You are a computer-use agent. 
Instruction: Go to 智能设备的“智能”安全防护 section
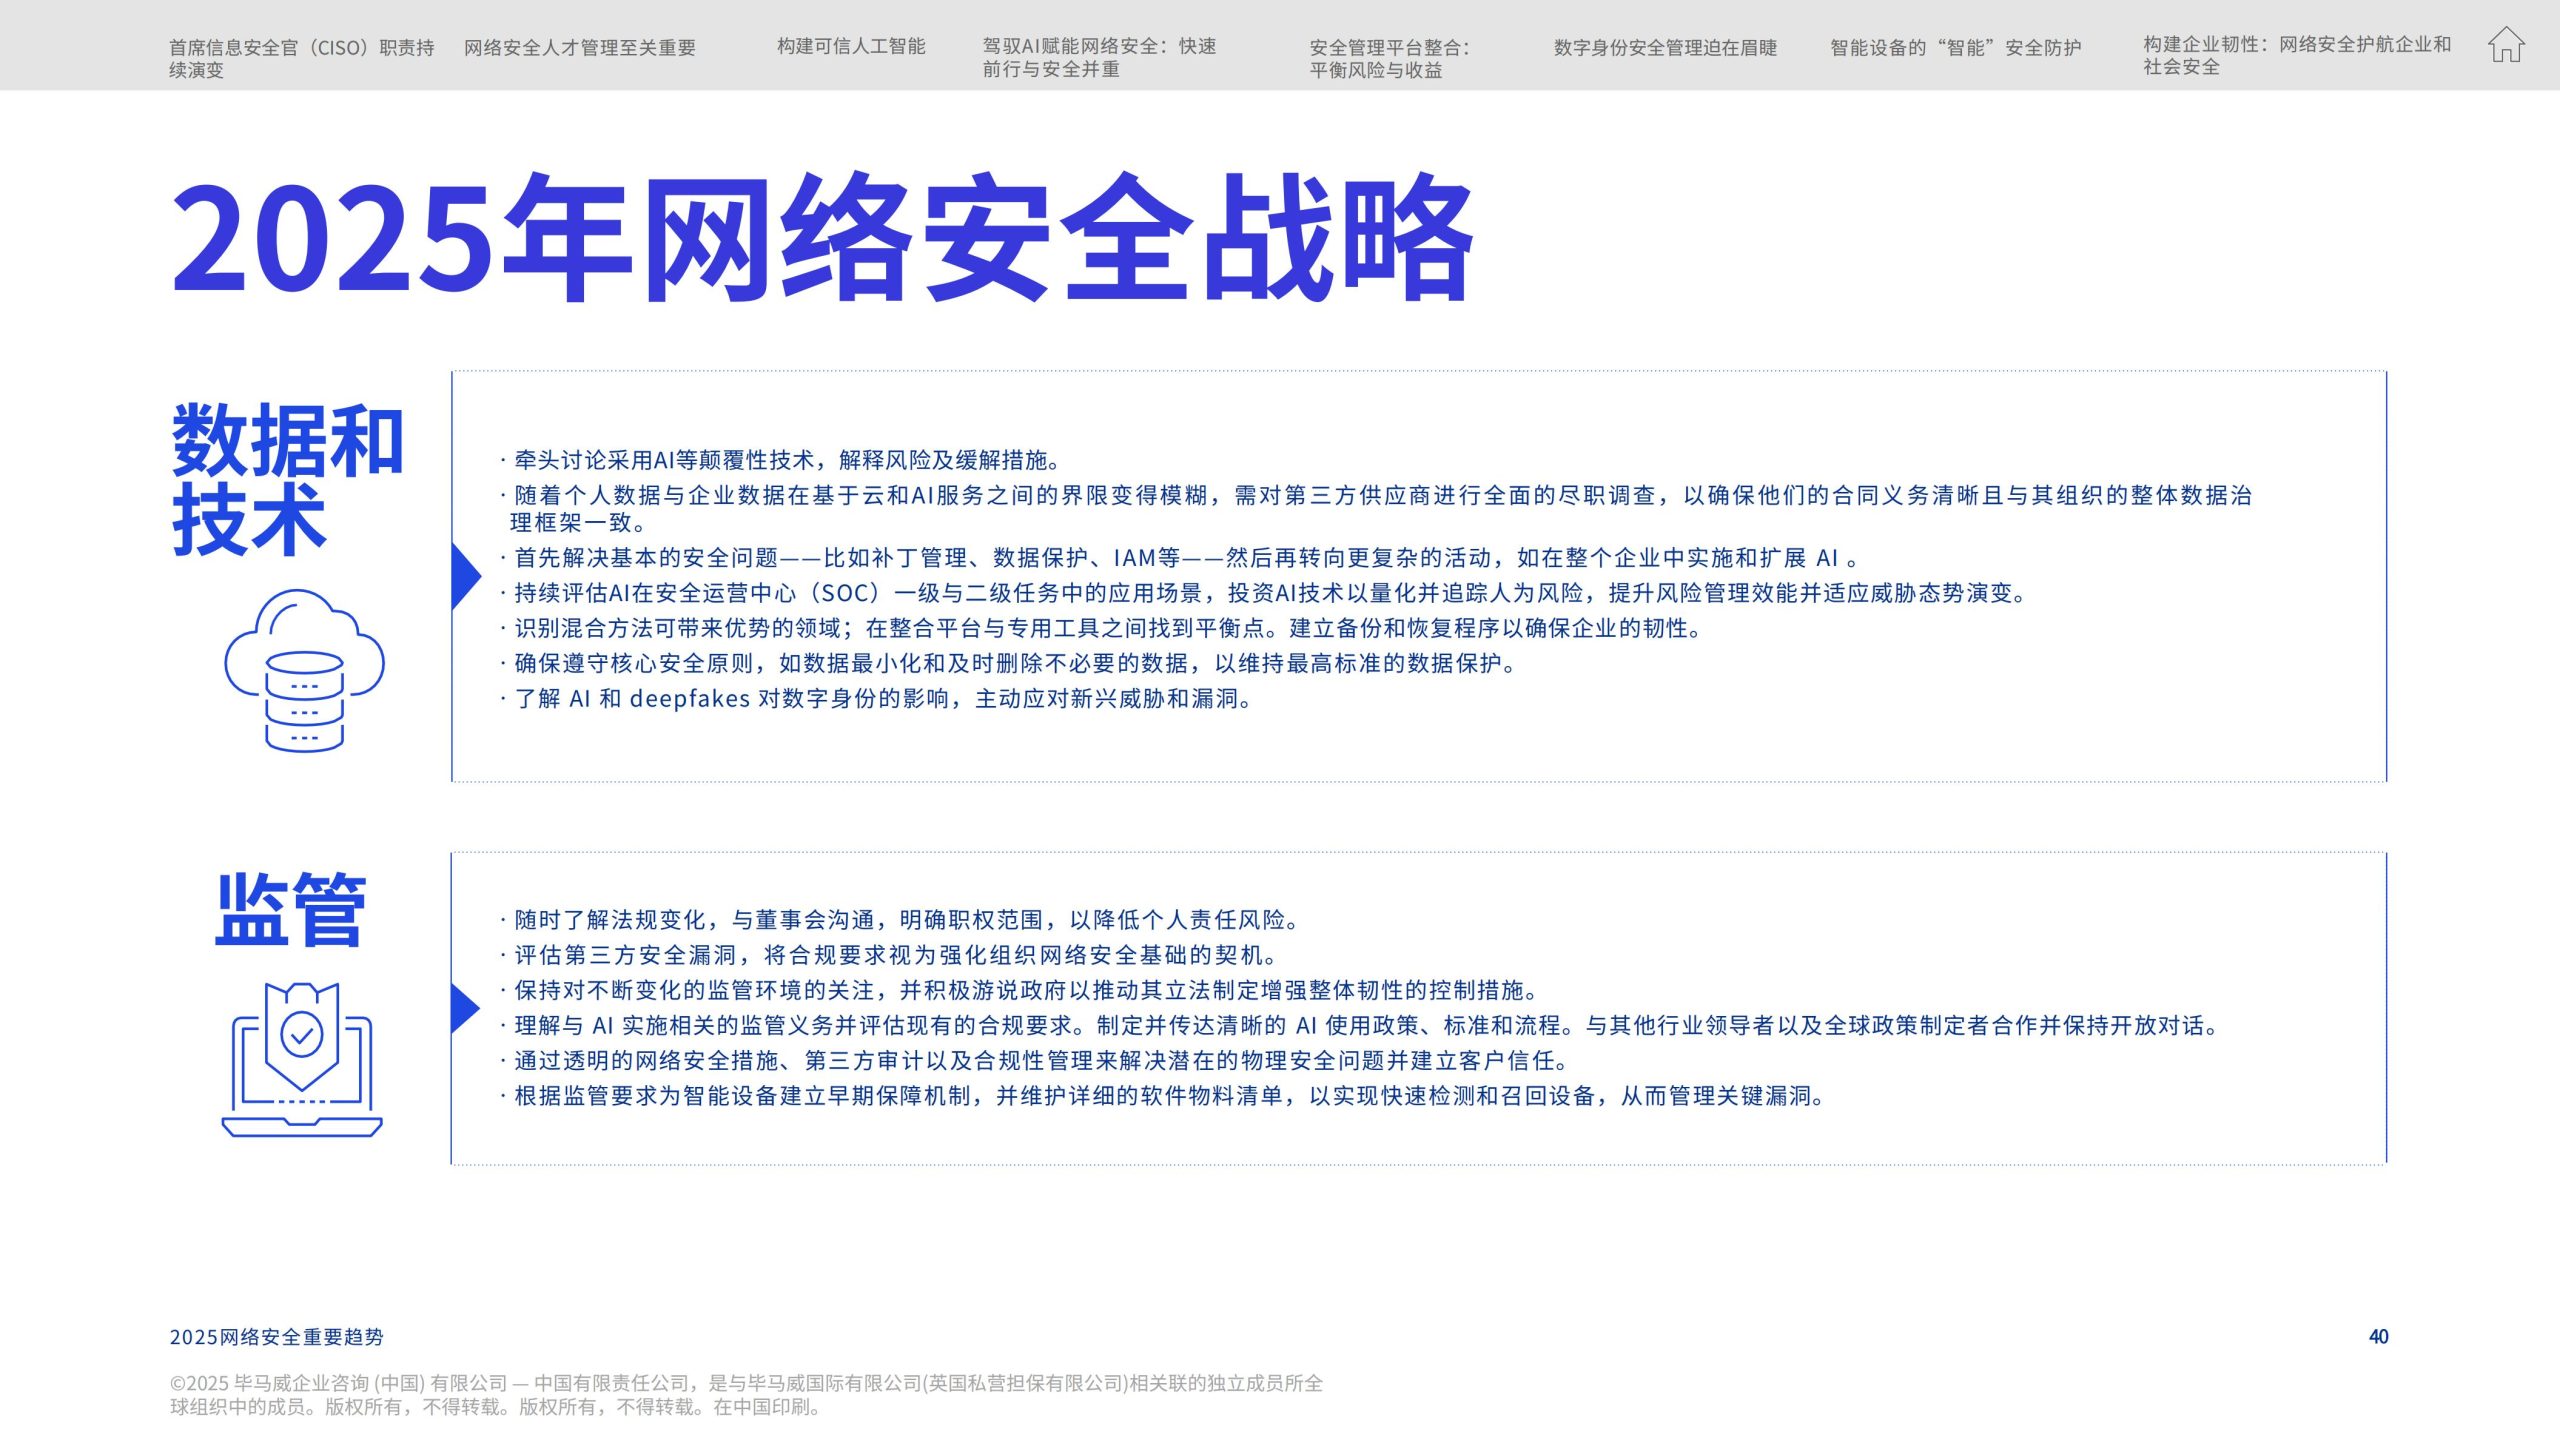(1955, 47)
